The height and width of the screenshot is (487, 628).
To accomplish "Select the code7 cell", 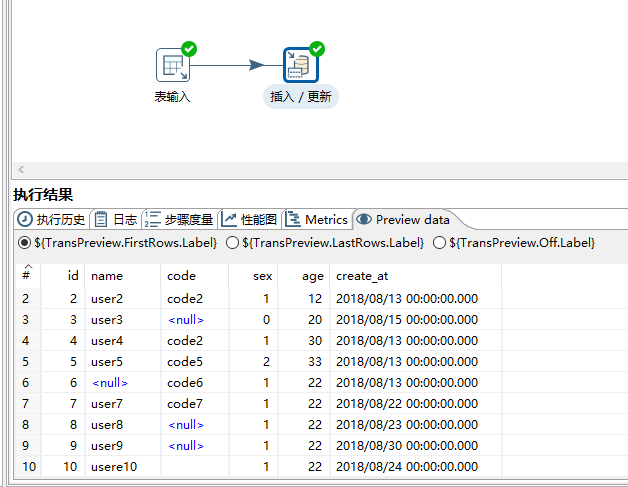I will click(195, 404).
